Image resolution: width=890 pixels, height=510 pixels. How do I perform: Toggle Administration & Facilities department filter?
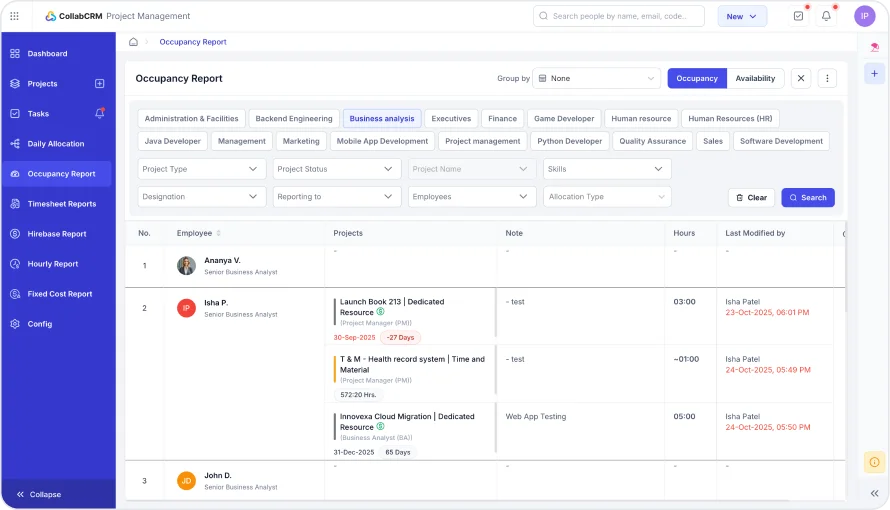click(191, 119)
